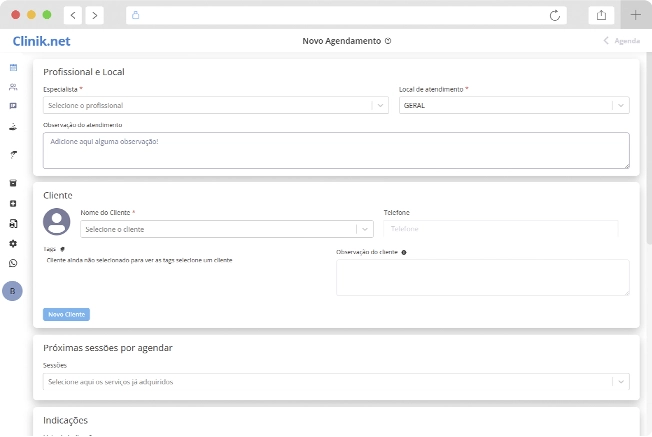The width and height of the screenshot is (652, 437).
Task: Click the info icon beside Observação do cliente
Action: tap(403, 252)
